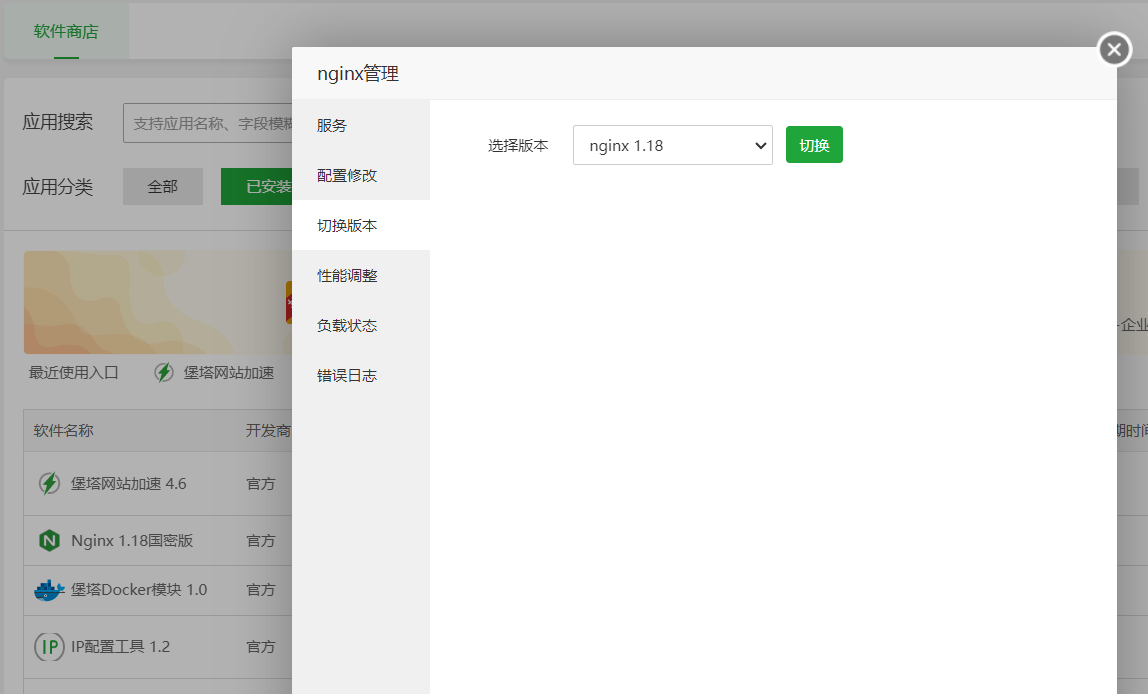Click the green 切换 button
Viewport: 1148px width, 694px height.
coord(814,145)
